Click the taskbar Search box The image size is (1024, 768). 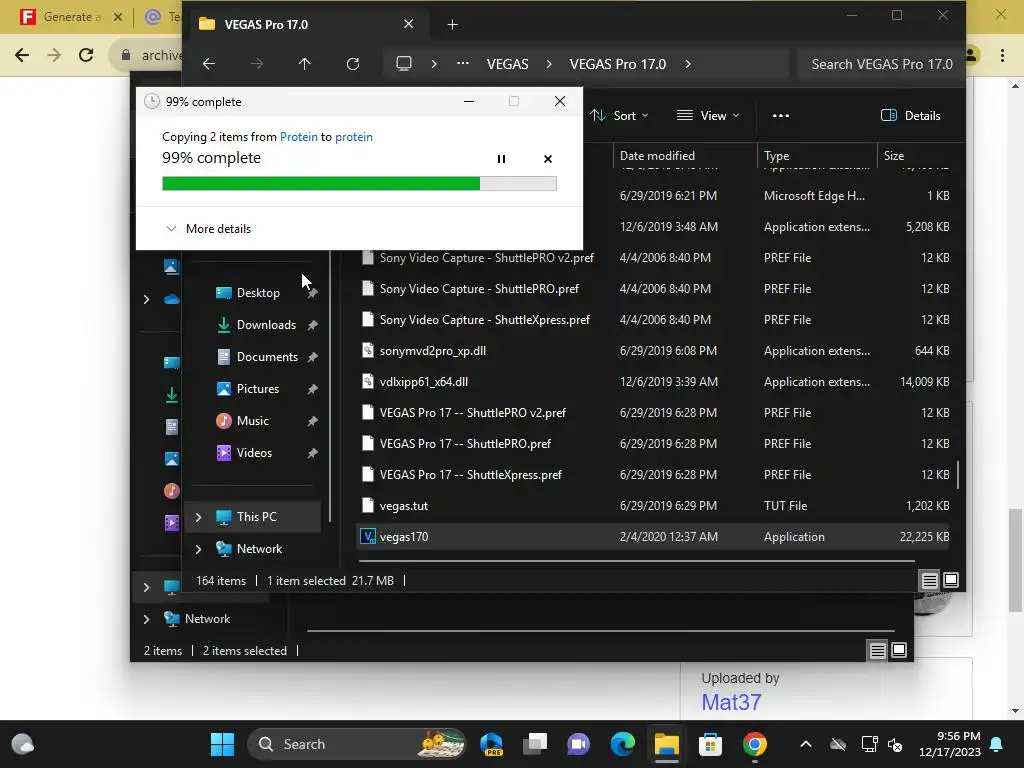click(357, 744)
